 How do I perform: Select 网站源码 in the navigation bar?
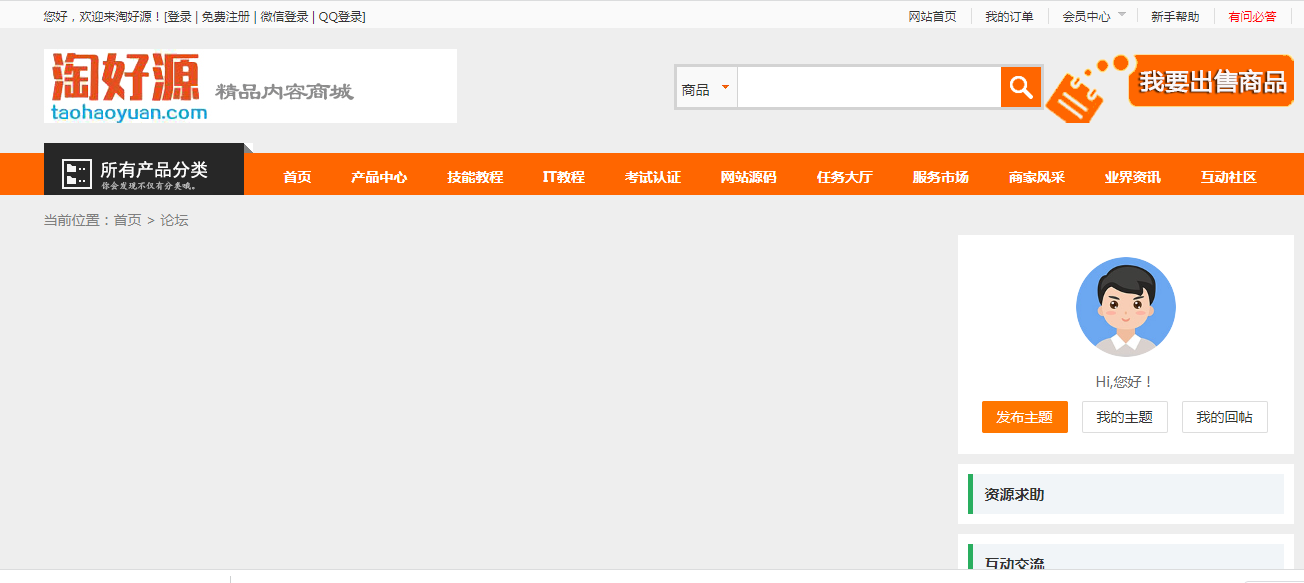click(x=748, y=177)
